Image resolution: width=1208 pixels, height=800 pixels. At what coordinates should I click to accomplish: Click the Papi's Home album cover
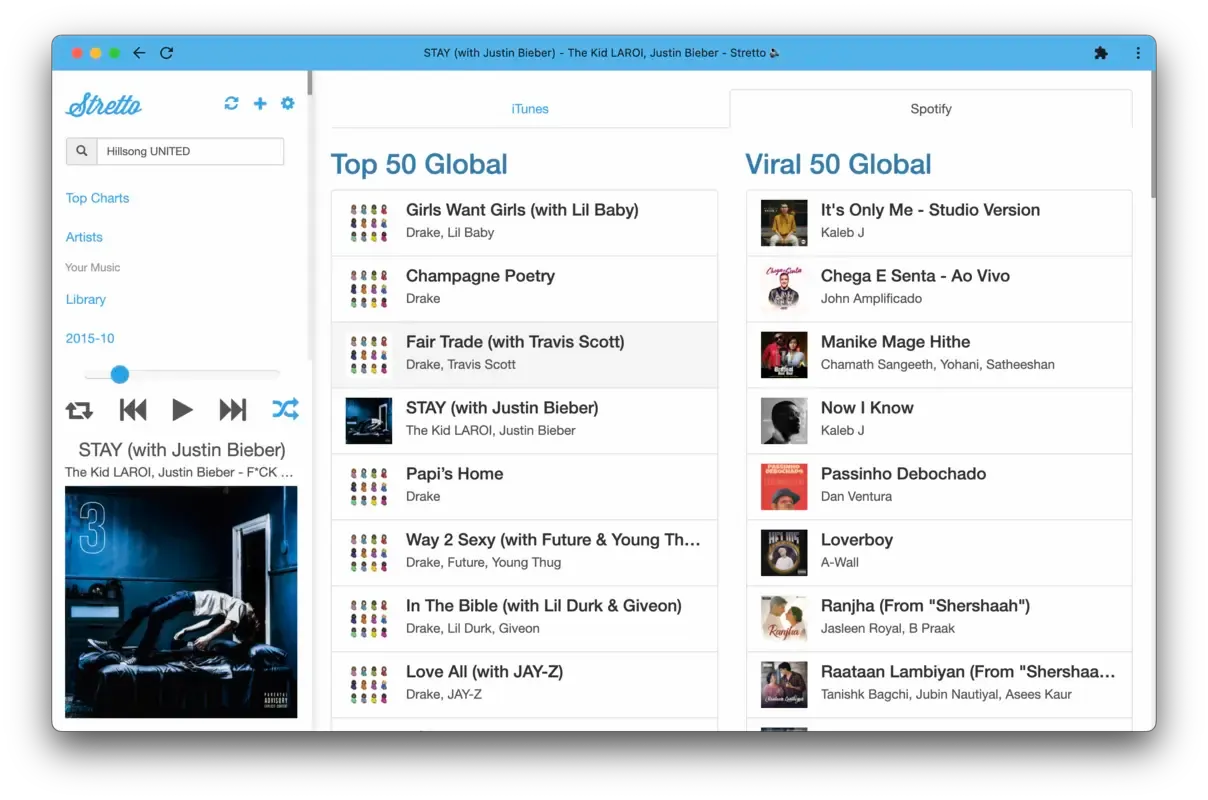click(x=369, y=487)
